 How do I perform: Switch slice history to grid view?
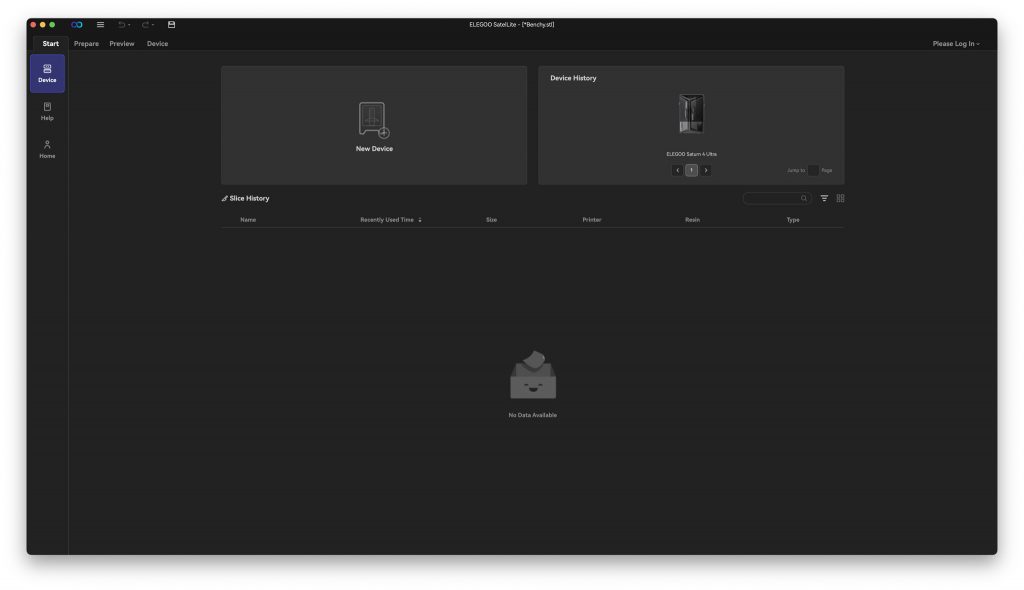tap(840, 198)
